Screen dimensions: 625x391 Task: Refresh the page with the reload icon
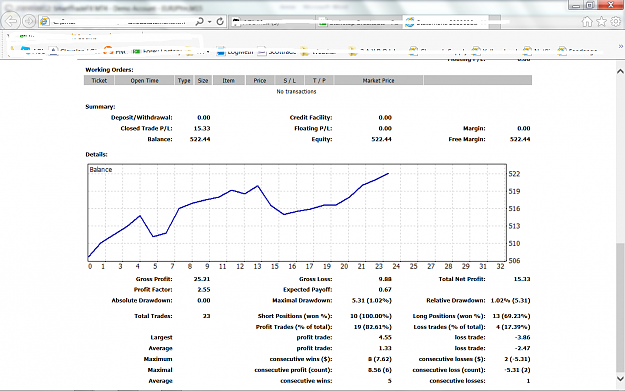tap(220, 22)
